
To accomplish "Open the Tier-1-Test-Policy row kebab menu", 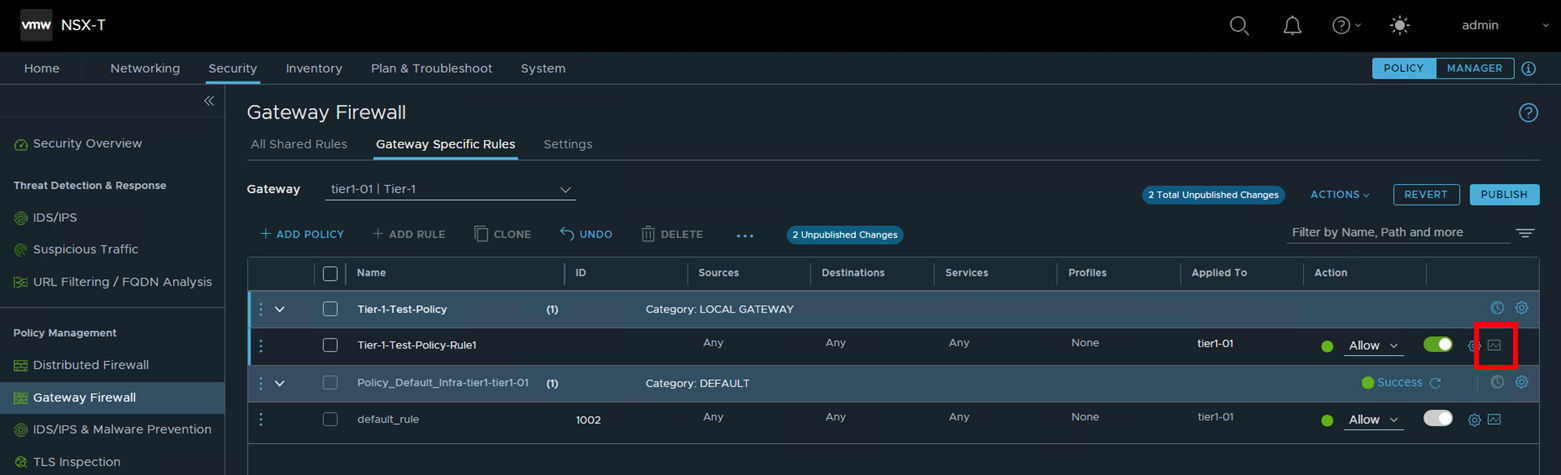I will [x=261, y=310].
